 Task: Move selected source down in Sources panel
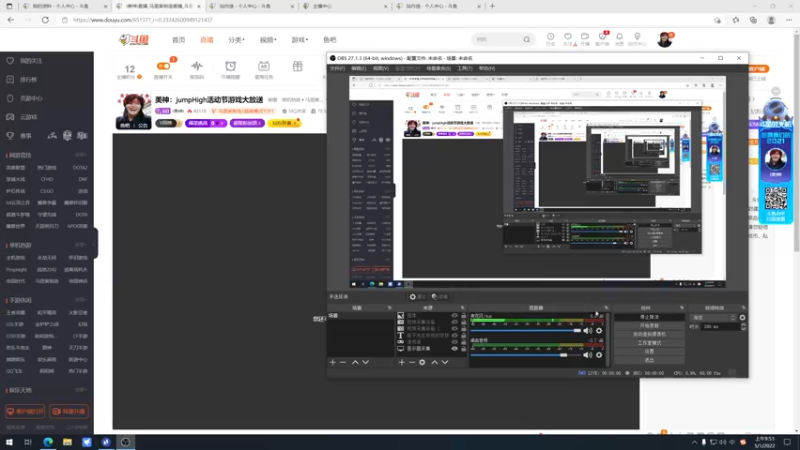point(445,362)
